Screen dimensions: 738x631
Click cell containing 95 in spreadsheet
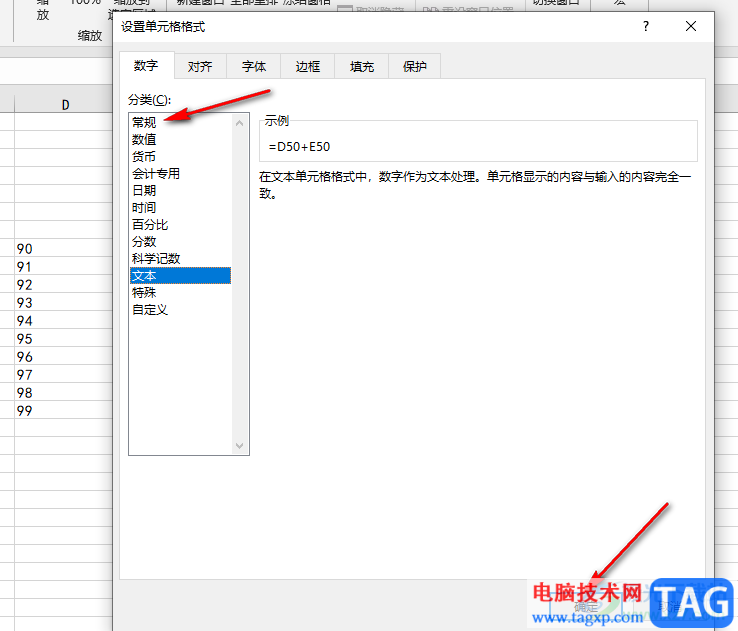coord(64,338)
